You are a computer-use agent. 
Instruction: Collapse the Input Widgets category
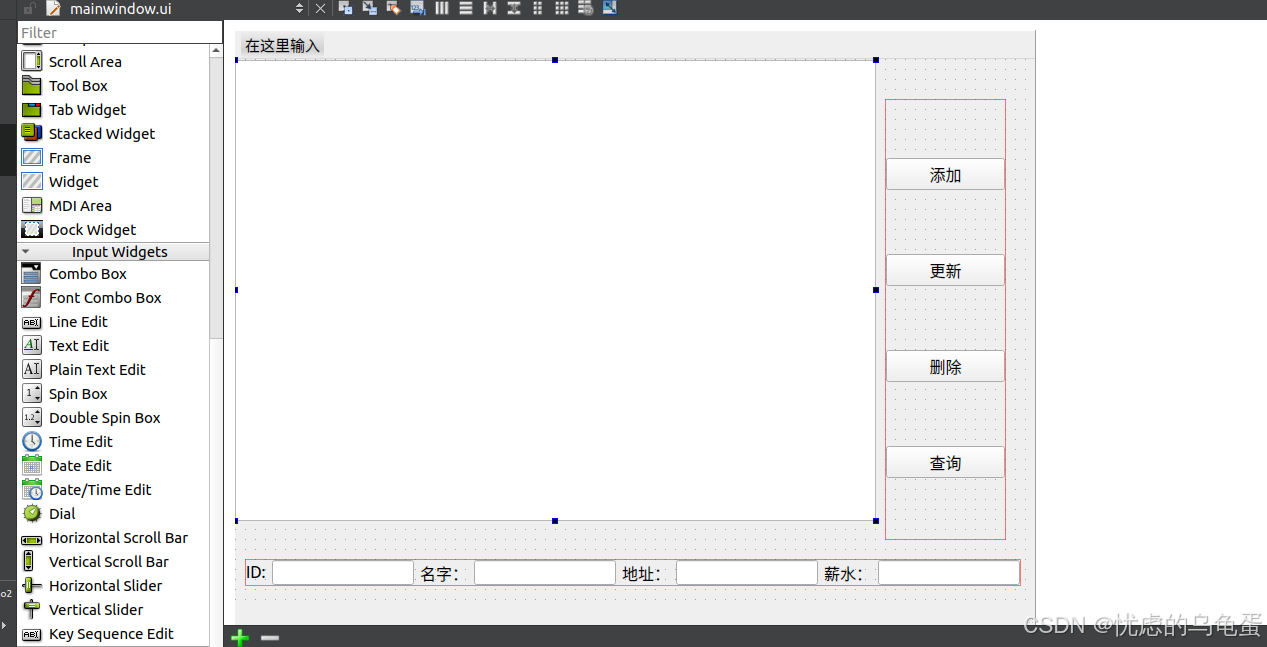coord(113,252)
